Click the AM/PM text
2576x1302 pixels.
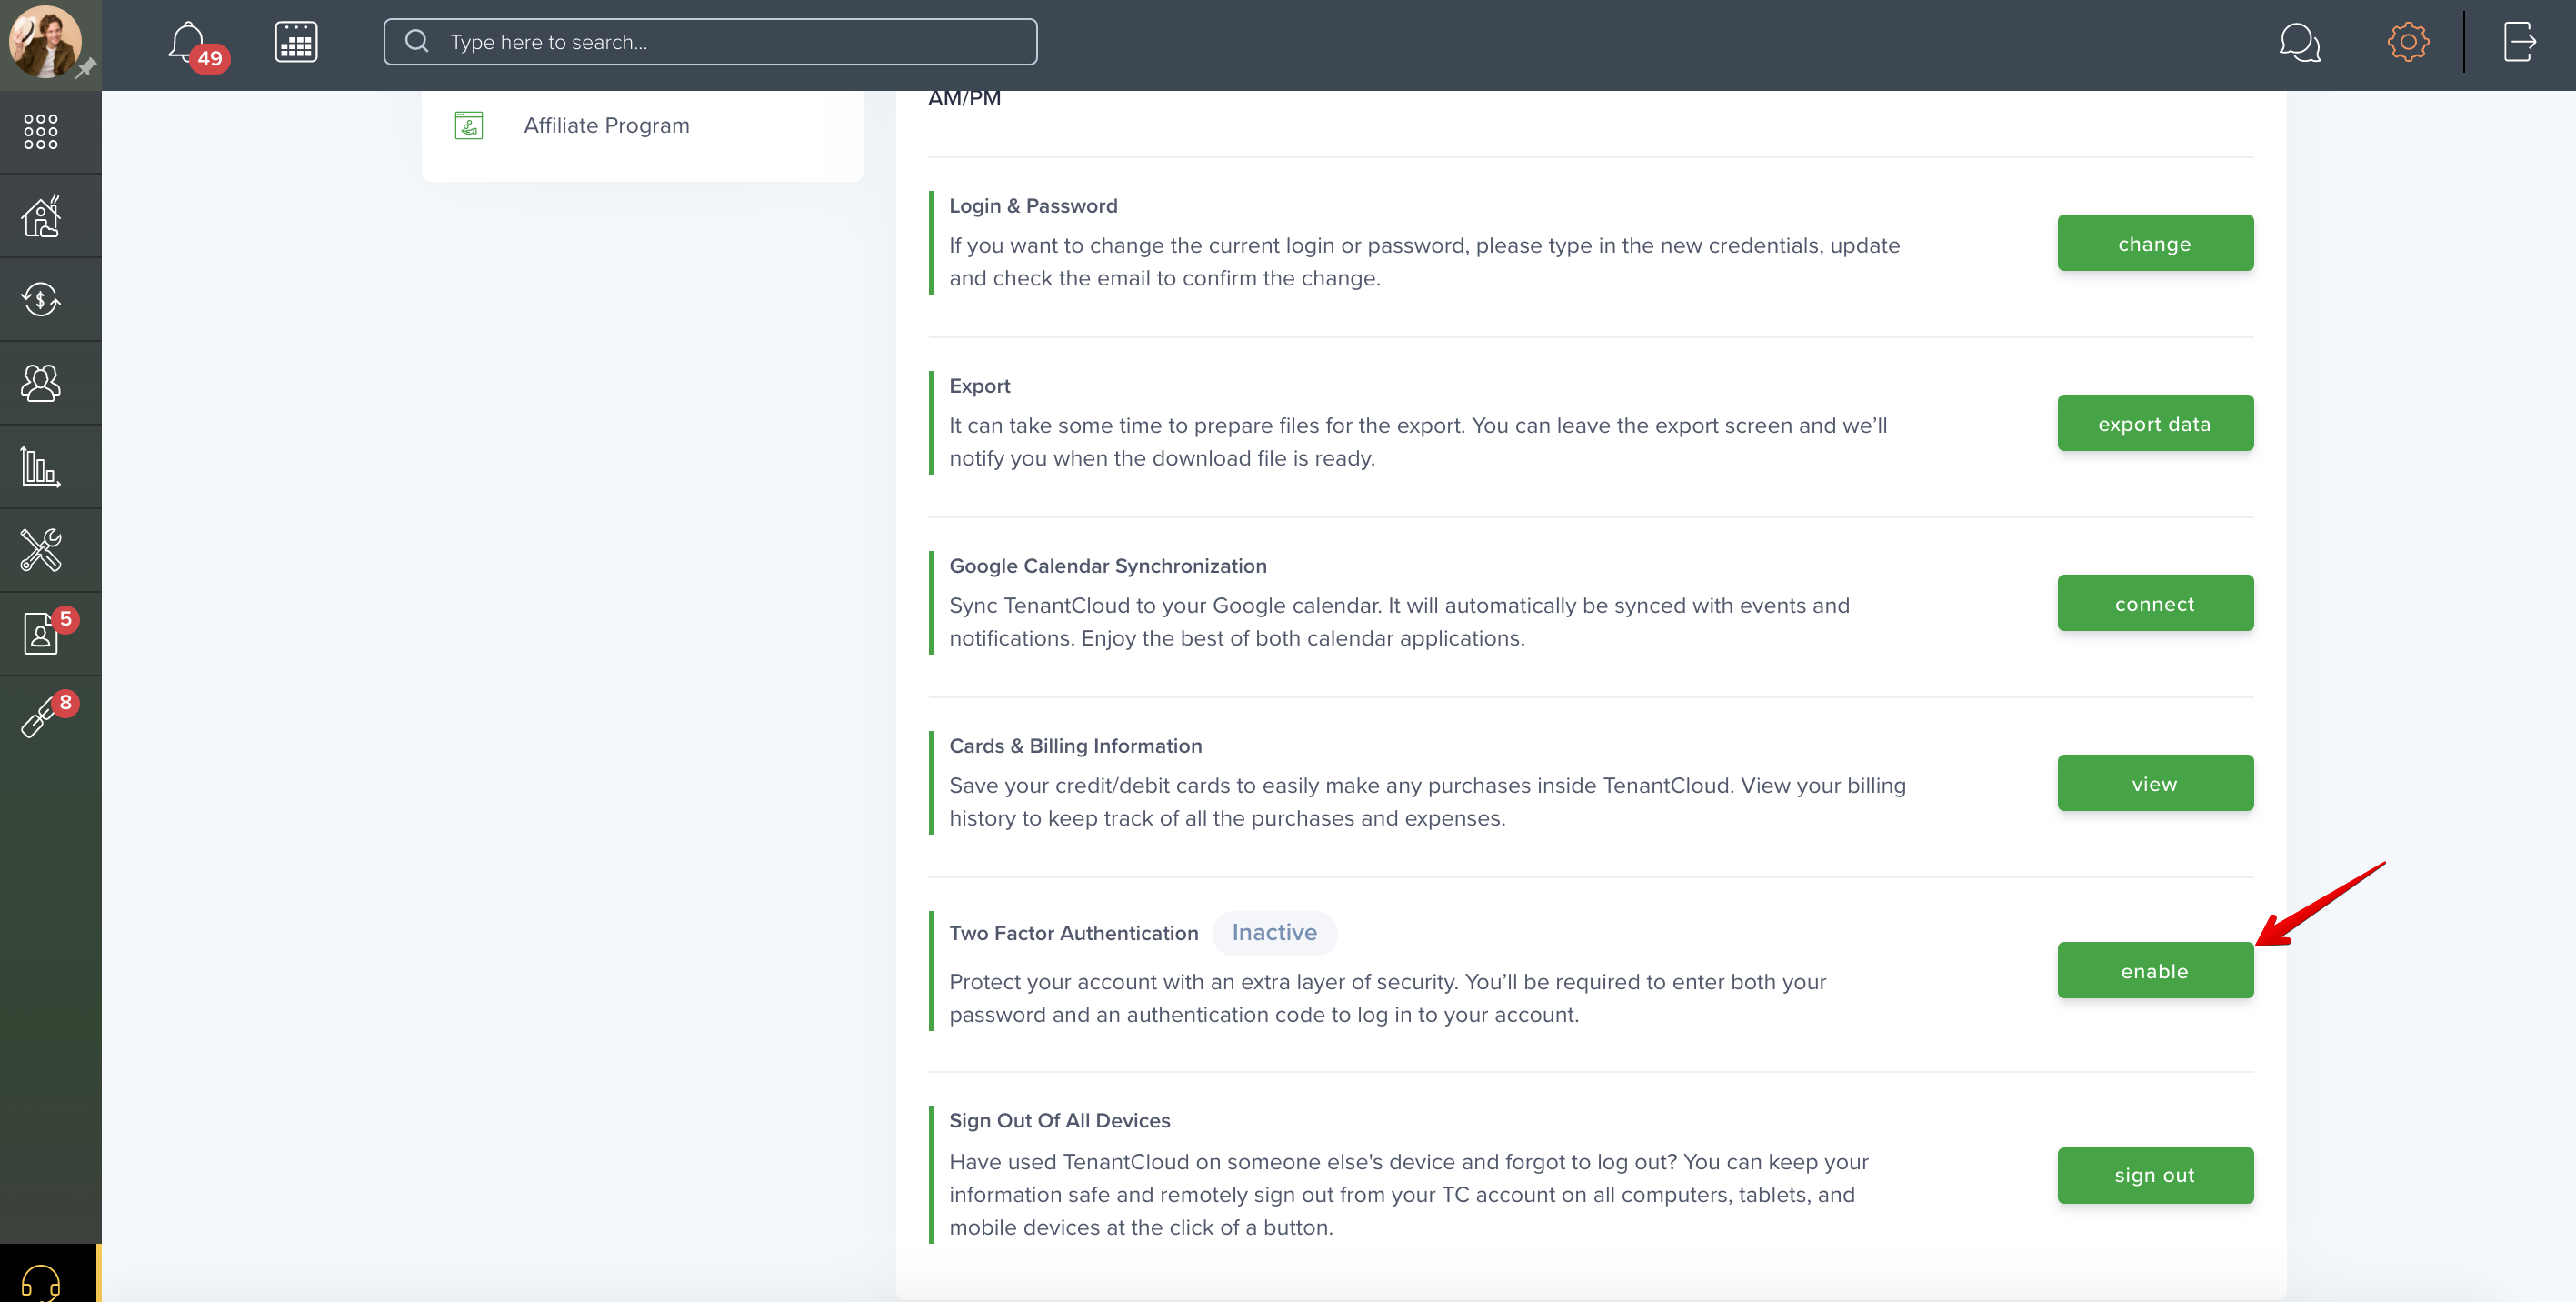[964, 99]
